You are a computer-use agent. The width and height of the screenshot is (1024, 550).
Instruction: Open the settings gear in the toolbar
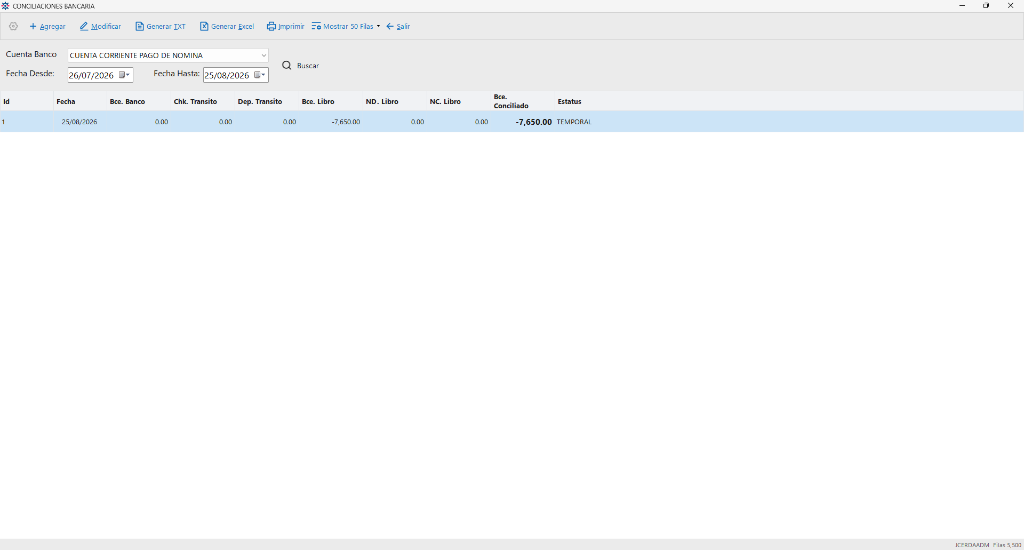tap(13, 27)
